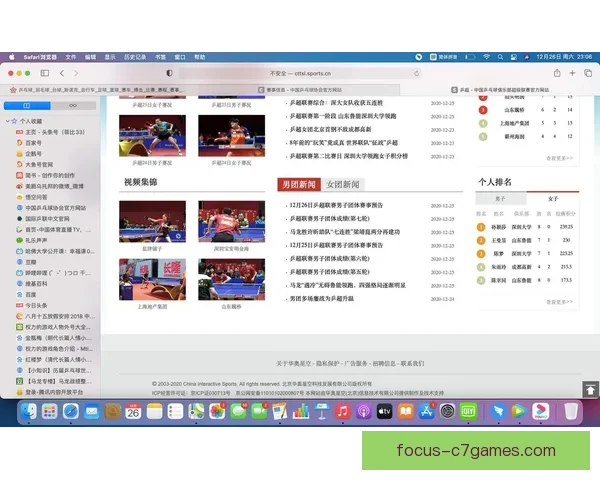Image resolution: width=600 pixels, height=480 pixels.
Task: Open Calendar showing 26 in Dock
Action: tap(133, 411)
